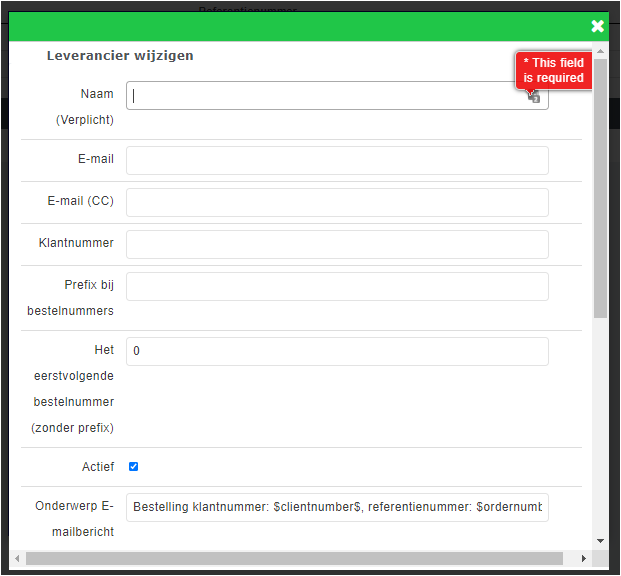Click the Onderwerp E-mailbericht text field
The image size is (621, 576).
click(x=337, y=507)
